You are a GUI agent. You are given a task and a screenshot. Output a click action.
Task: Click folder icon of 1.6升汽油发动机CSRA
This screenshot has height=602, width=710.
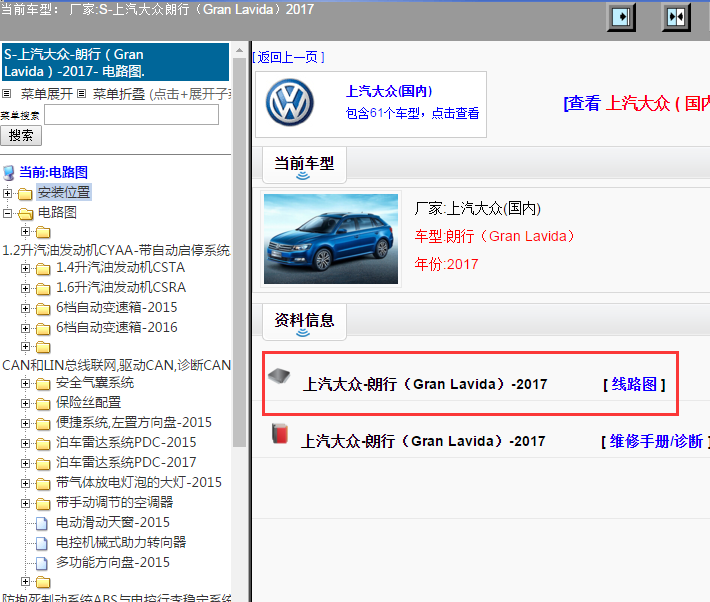(43, 289)
